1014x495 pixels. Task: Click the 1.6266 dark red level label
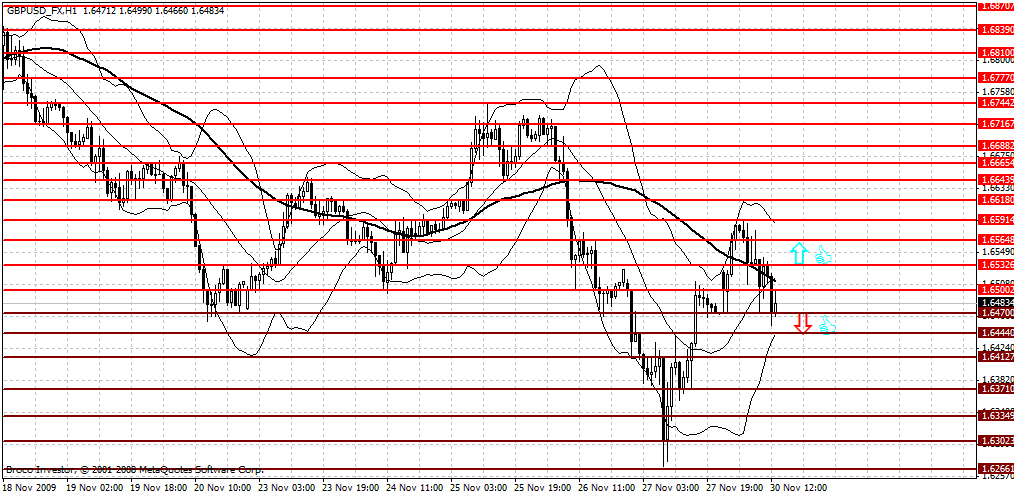[997, 469]
